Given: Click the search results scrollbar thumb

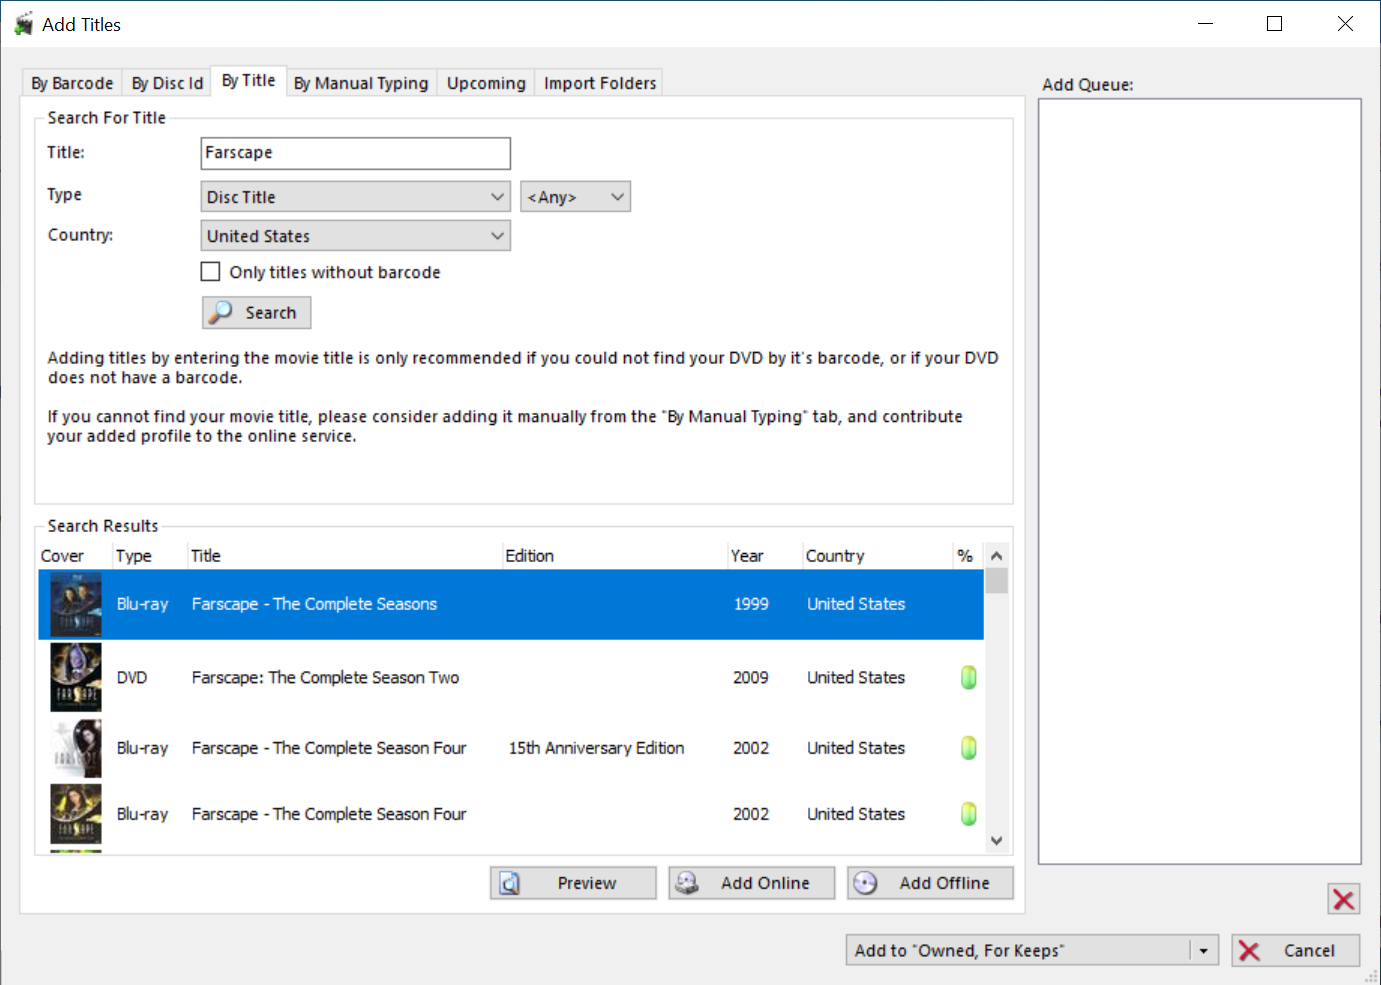Looking at the screenshot, I should pyautogui.click(x=996, y=581).
